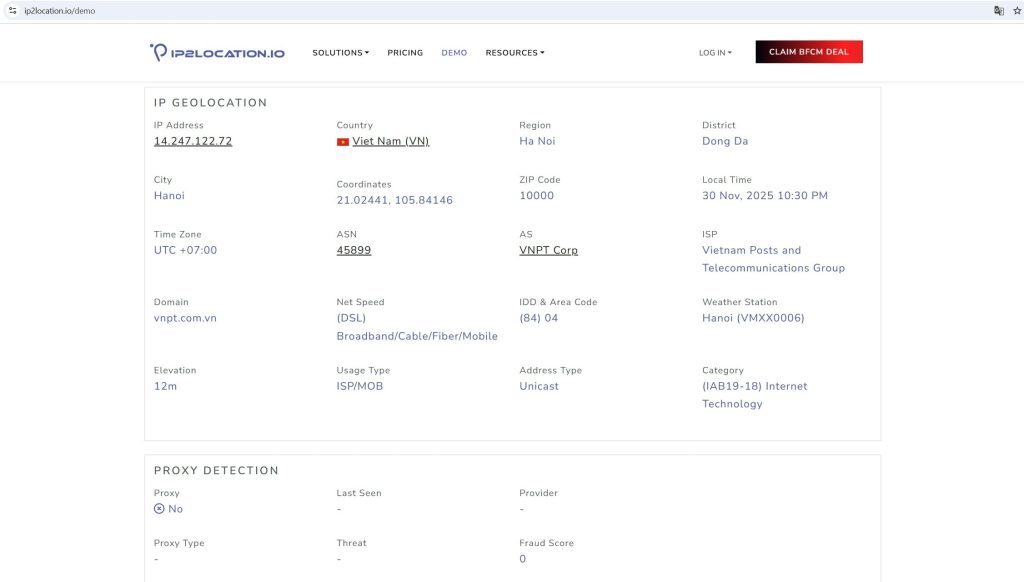Bookmark this page with the star icon
1024x582 pixels.
(1017, 10)
